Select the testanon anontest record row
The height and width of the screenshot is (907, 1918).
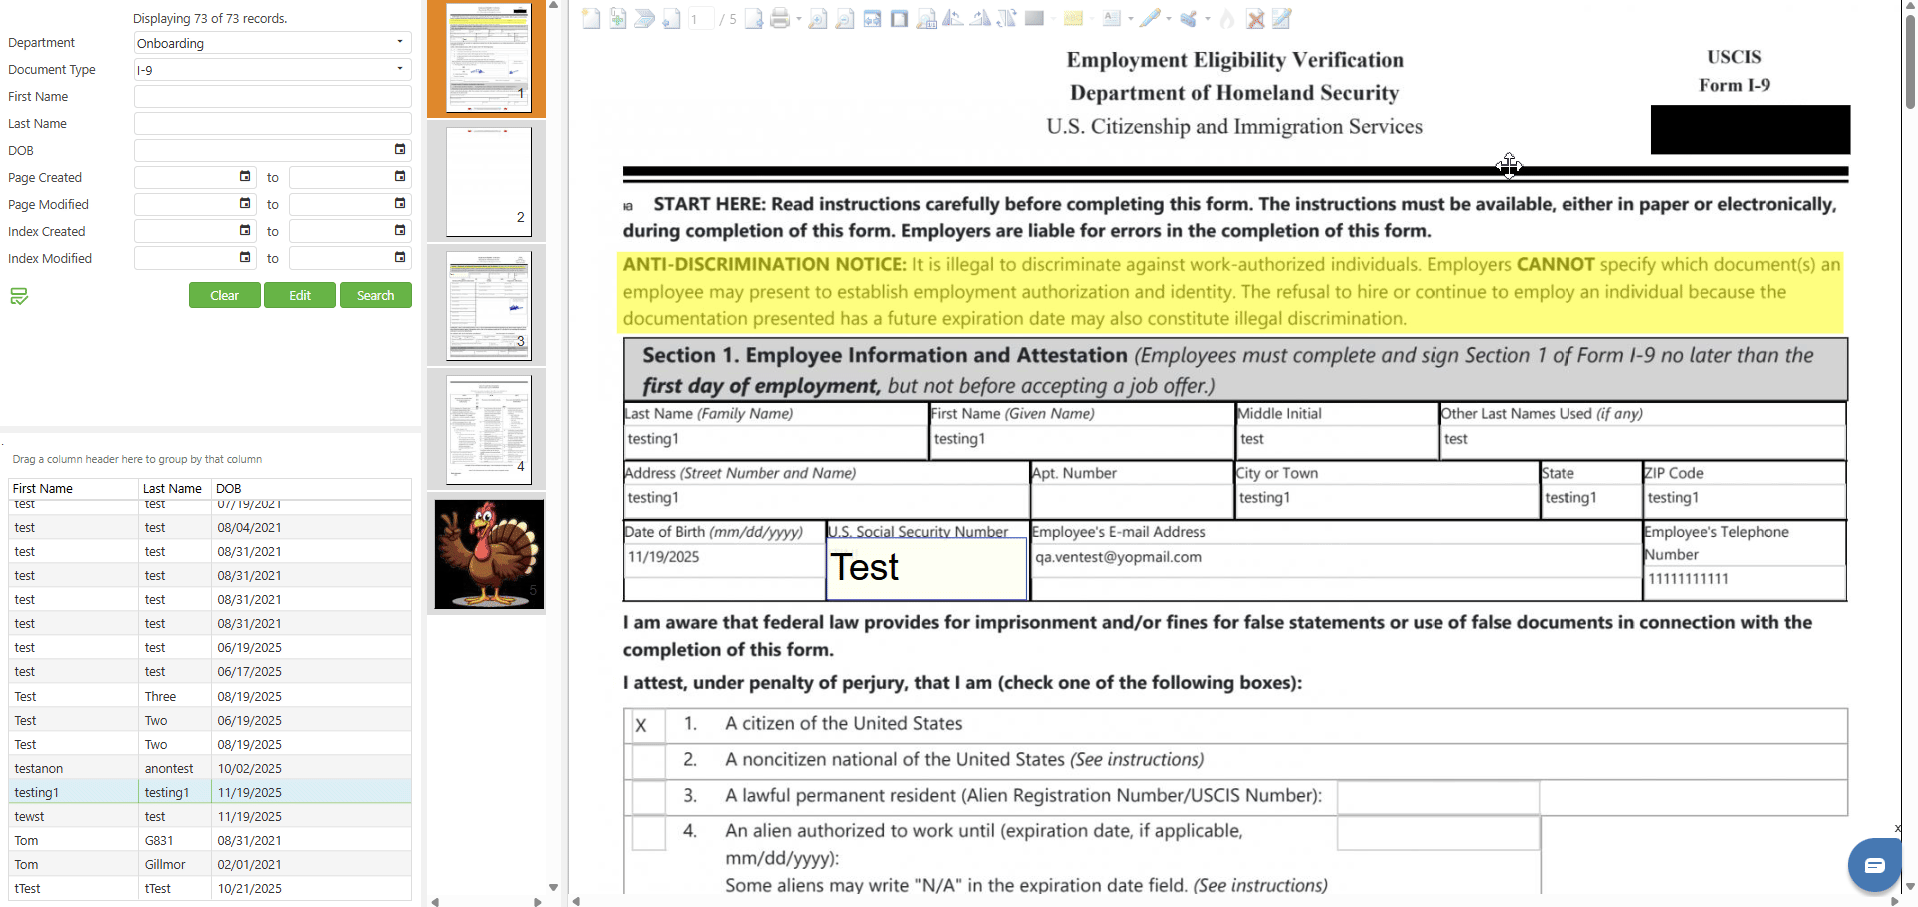(210, 768)
